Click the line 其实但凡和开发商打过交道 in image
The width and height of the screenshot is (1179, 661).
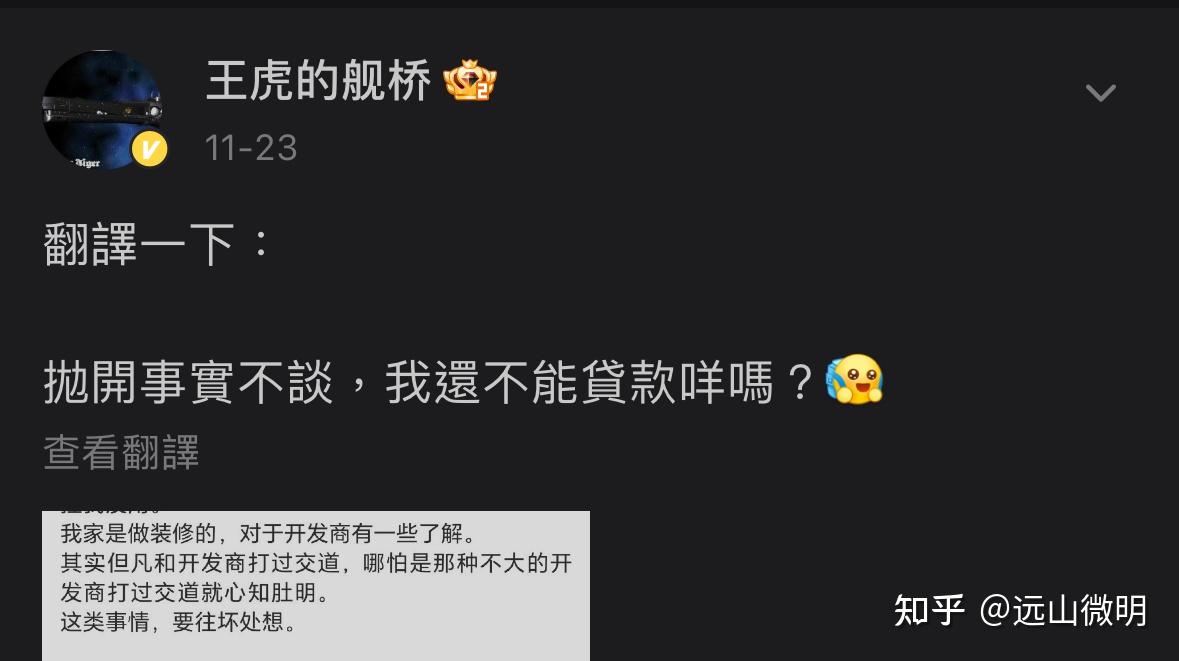click(316, 563)
